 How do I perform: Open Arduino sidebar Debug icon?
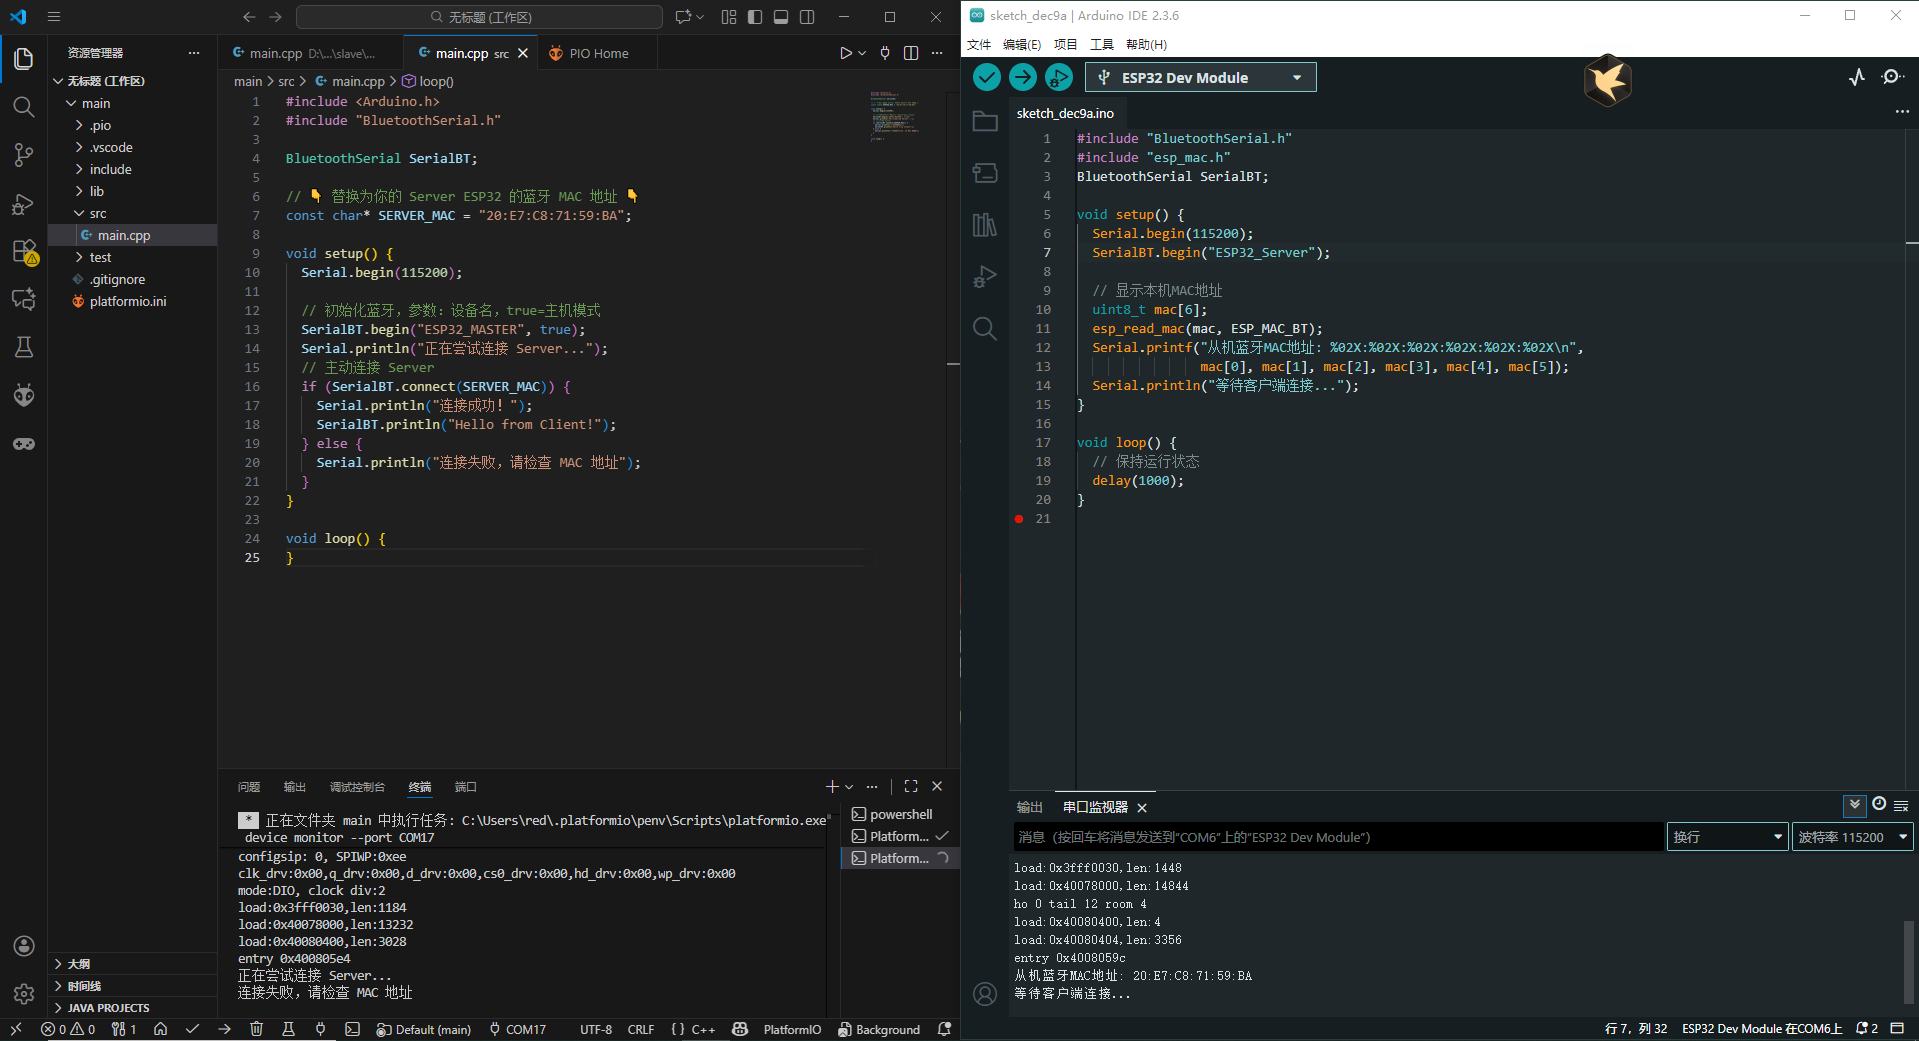[x=985, y=277]
